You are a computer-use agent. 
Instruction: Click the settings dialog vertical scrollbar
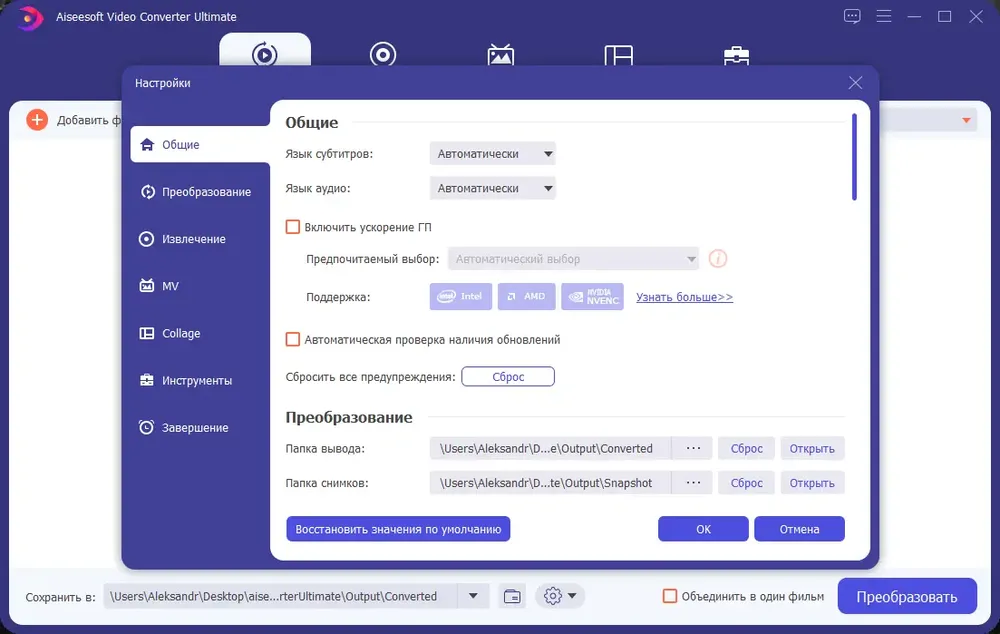coord(854,157)
